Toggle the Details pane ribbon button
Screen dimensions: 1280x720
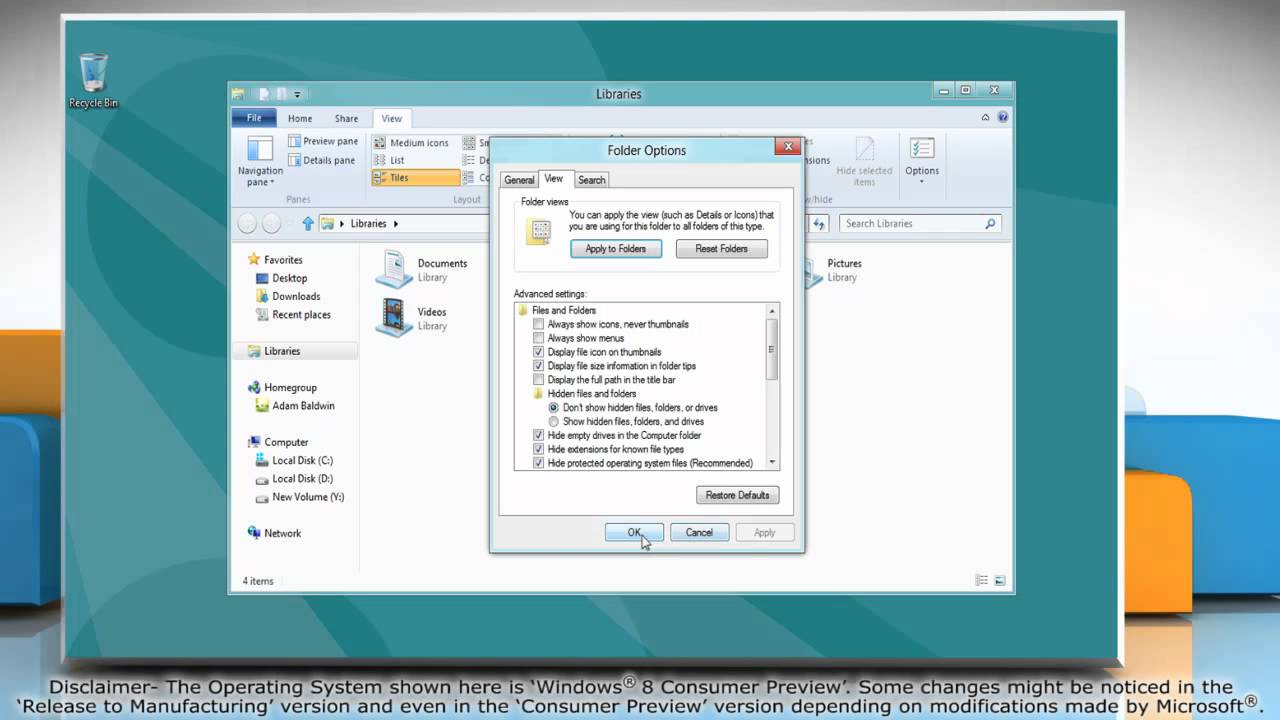[322, 160]
